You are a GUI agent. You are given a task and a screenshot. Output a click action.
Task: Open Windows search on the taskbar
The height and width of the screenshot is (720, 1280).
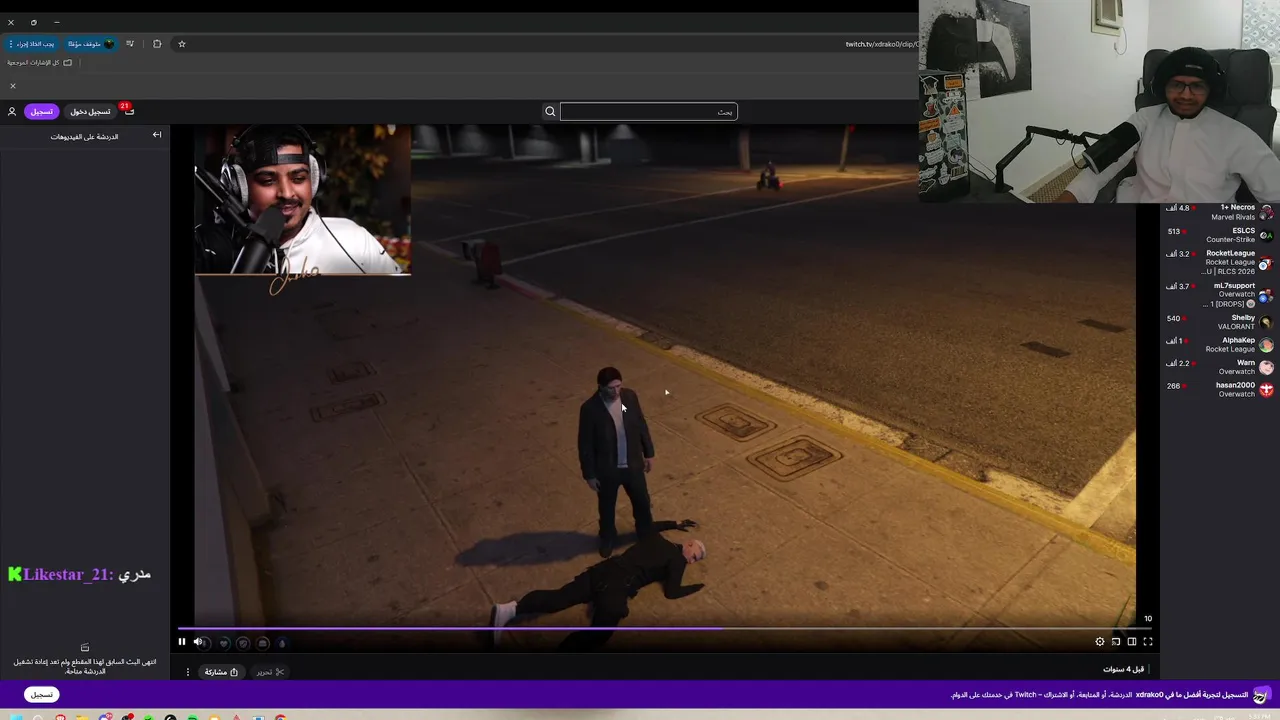point(38,716)
